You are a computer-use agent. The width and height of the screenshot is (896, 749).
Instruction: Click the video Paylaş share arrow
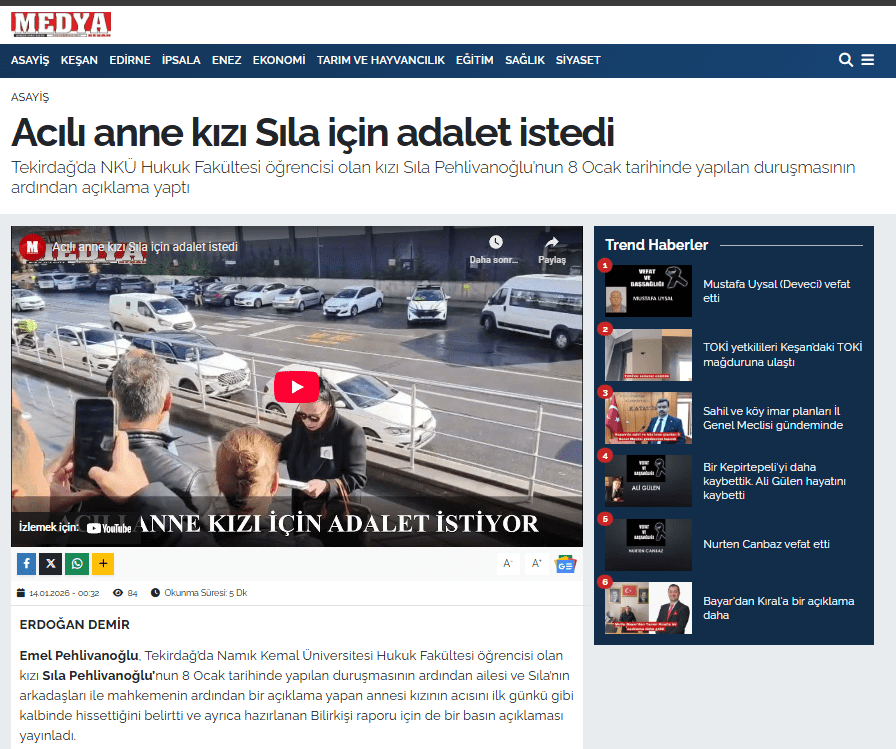(552, 243)
